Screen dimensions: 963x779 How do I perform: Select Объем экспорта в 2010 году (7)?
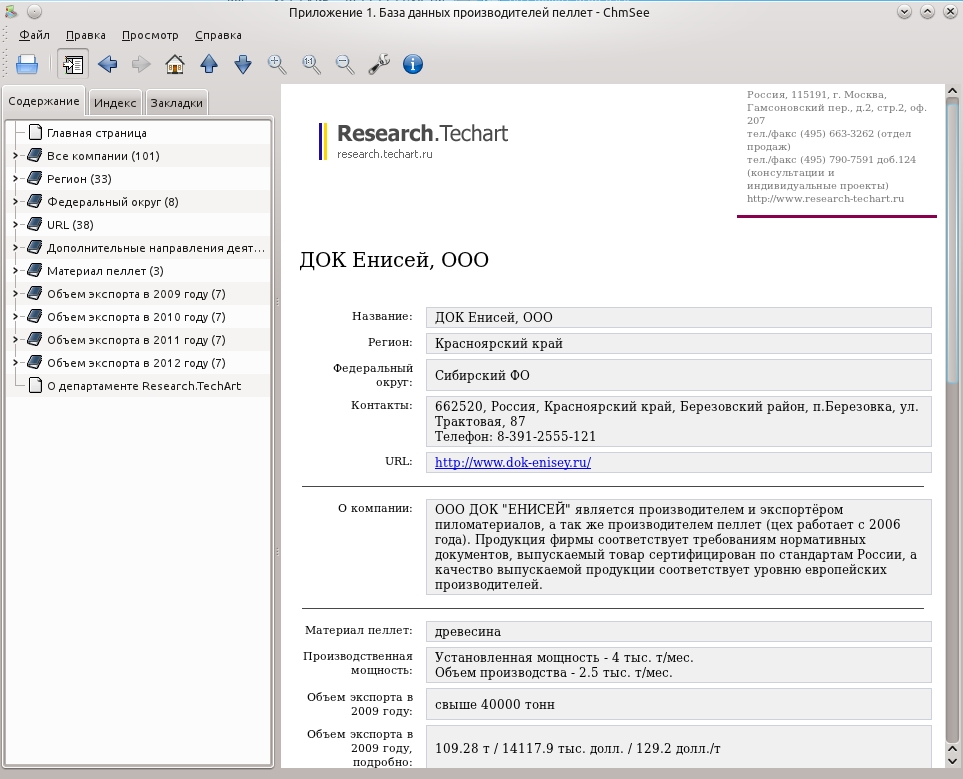(x=136, y=317)
